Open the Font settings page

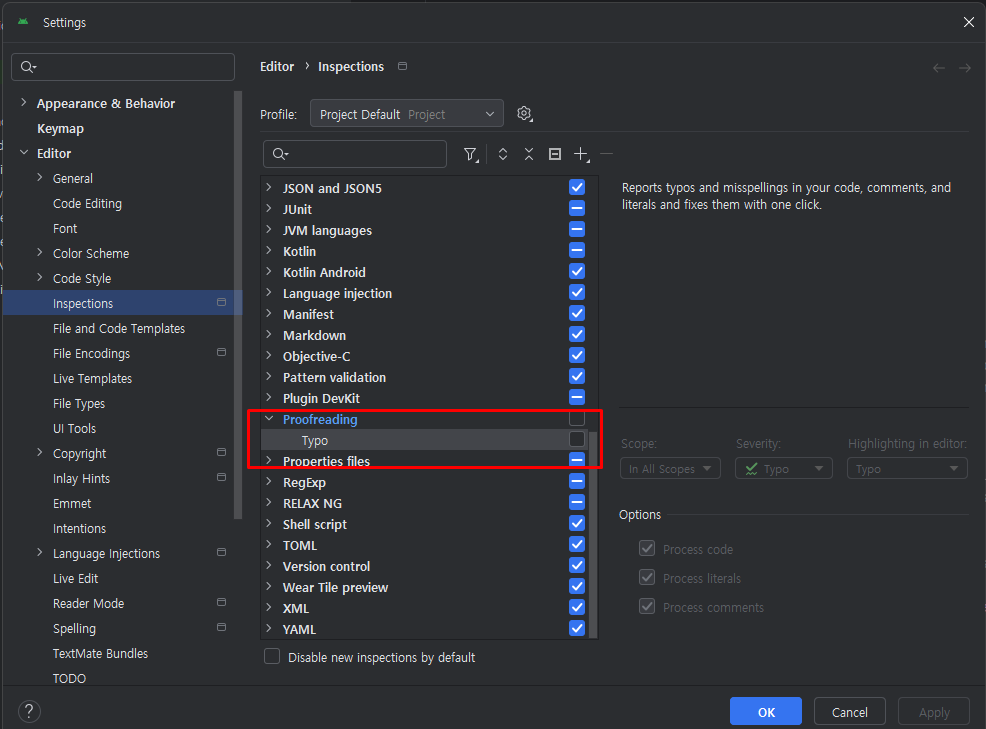point(65,228)
